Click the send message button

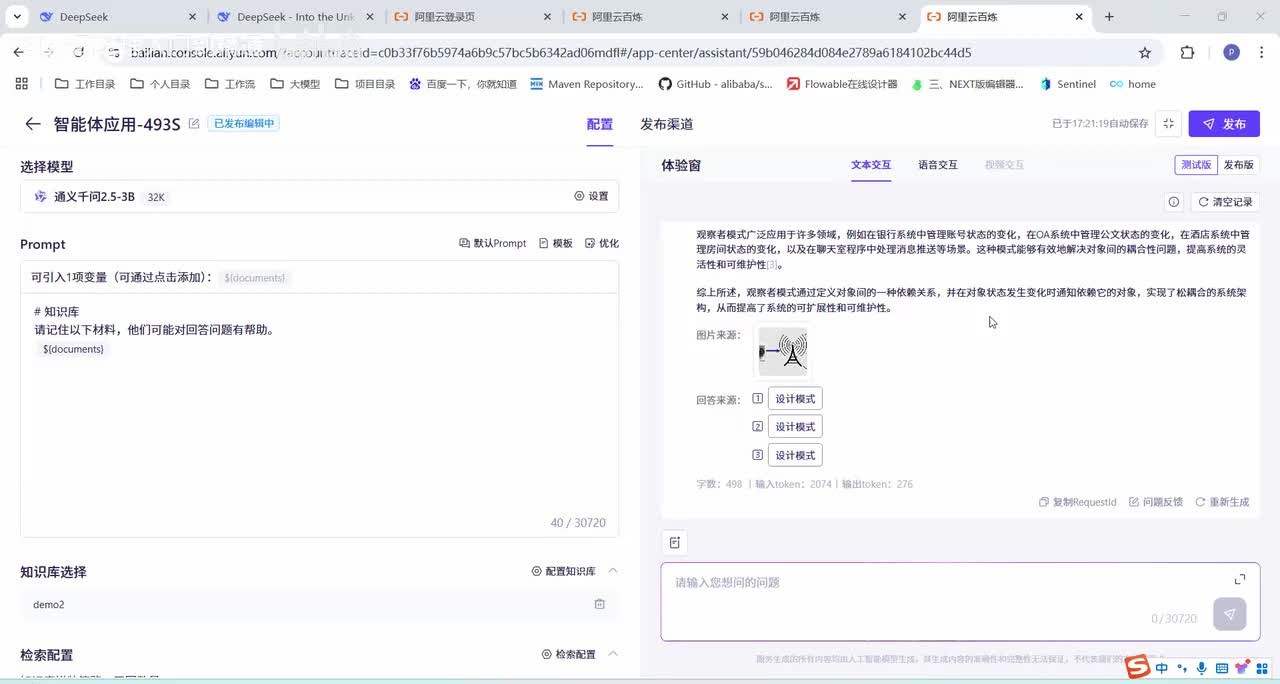(x=1229, y=614)
